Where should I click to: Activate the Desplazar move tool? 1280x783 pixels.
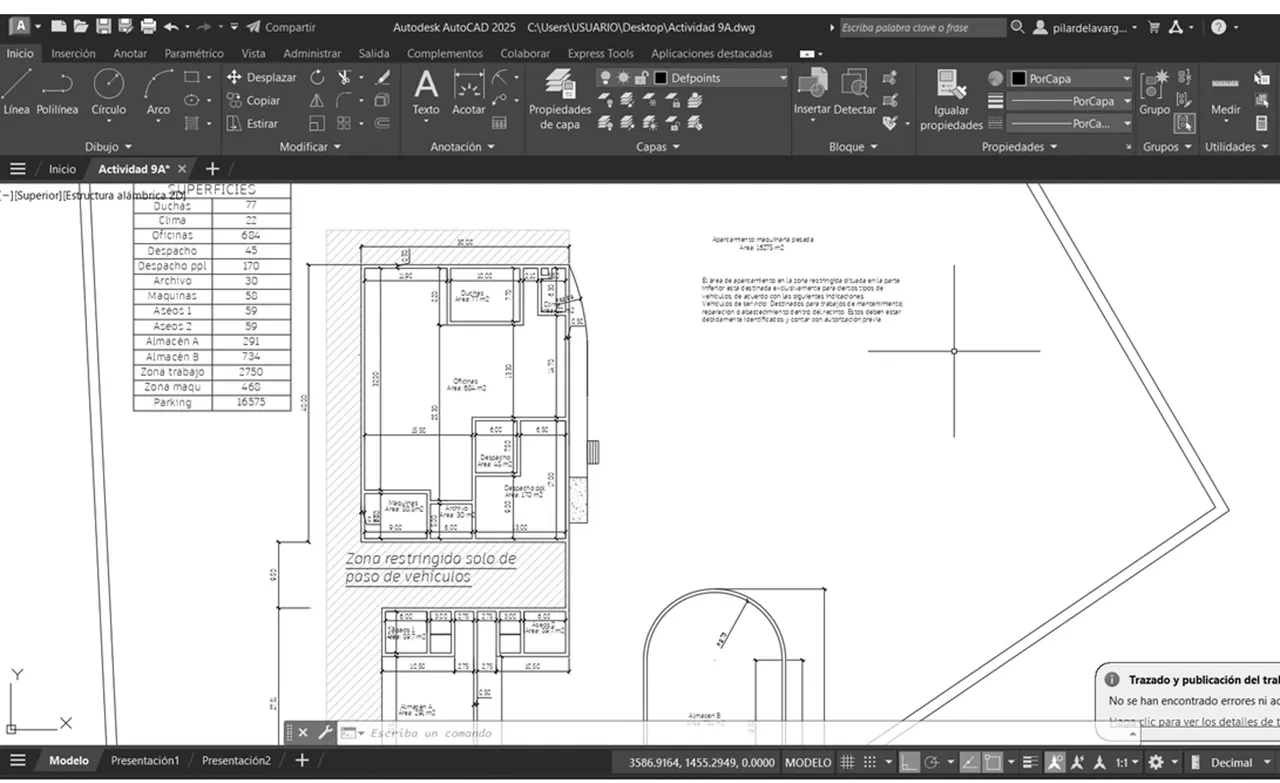(x=261, y=77)
